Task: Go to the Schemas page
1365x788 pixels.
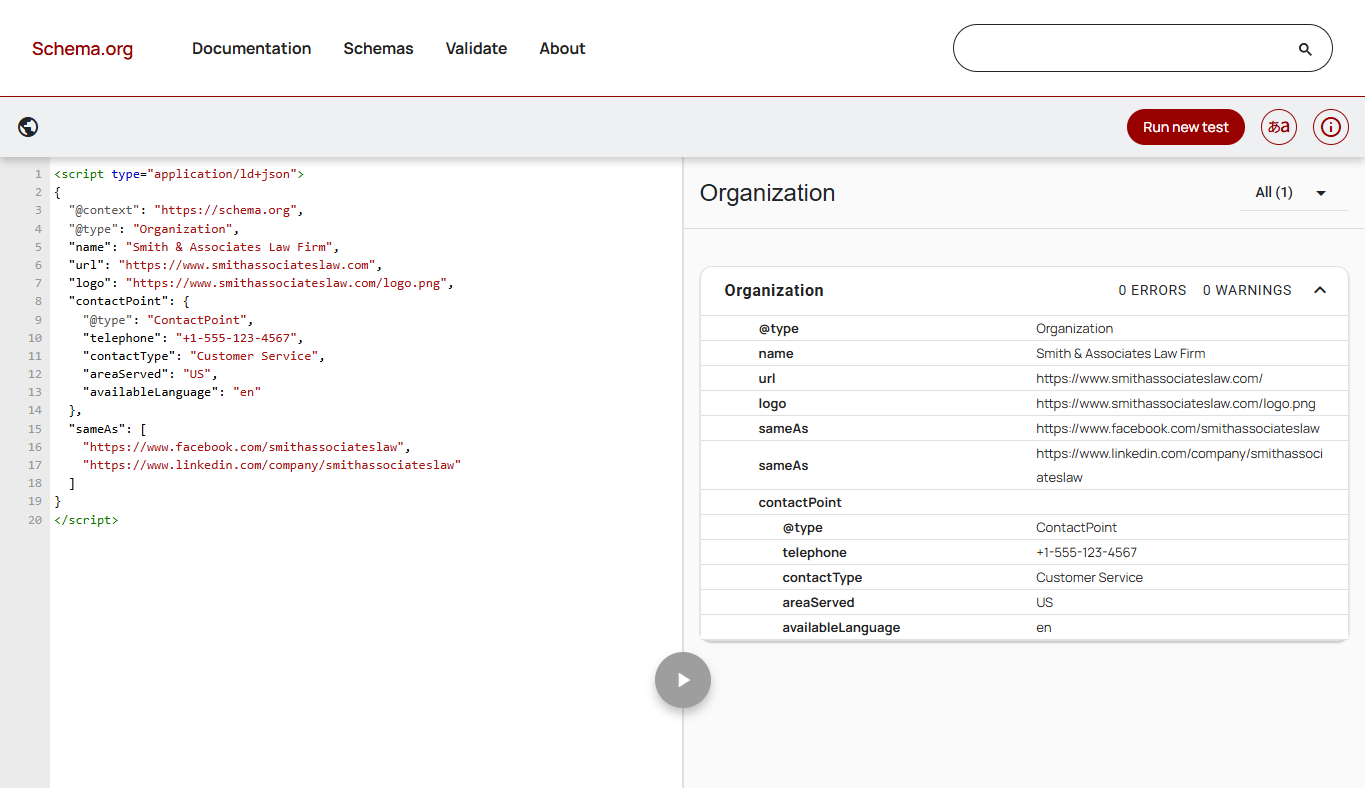Action: [x=378, y=48]
